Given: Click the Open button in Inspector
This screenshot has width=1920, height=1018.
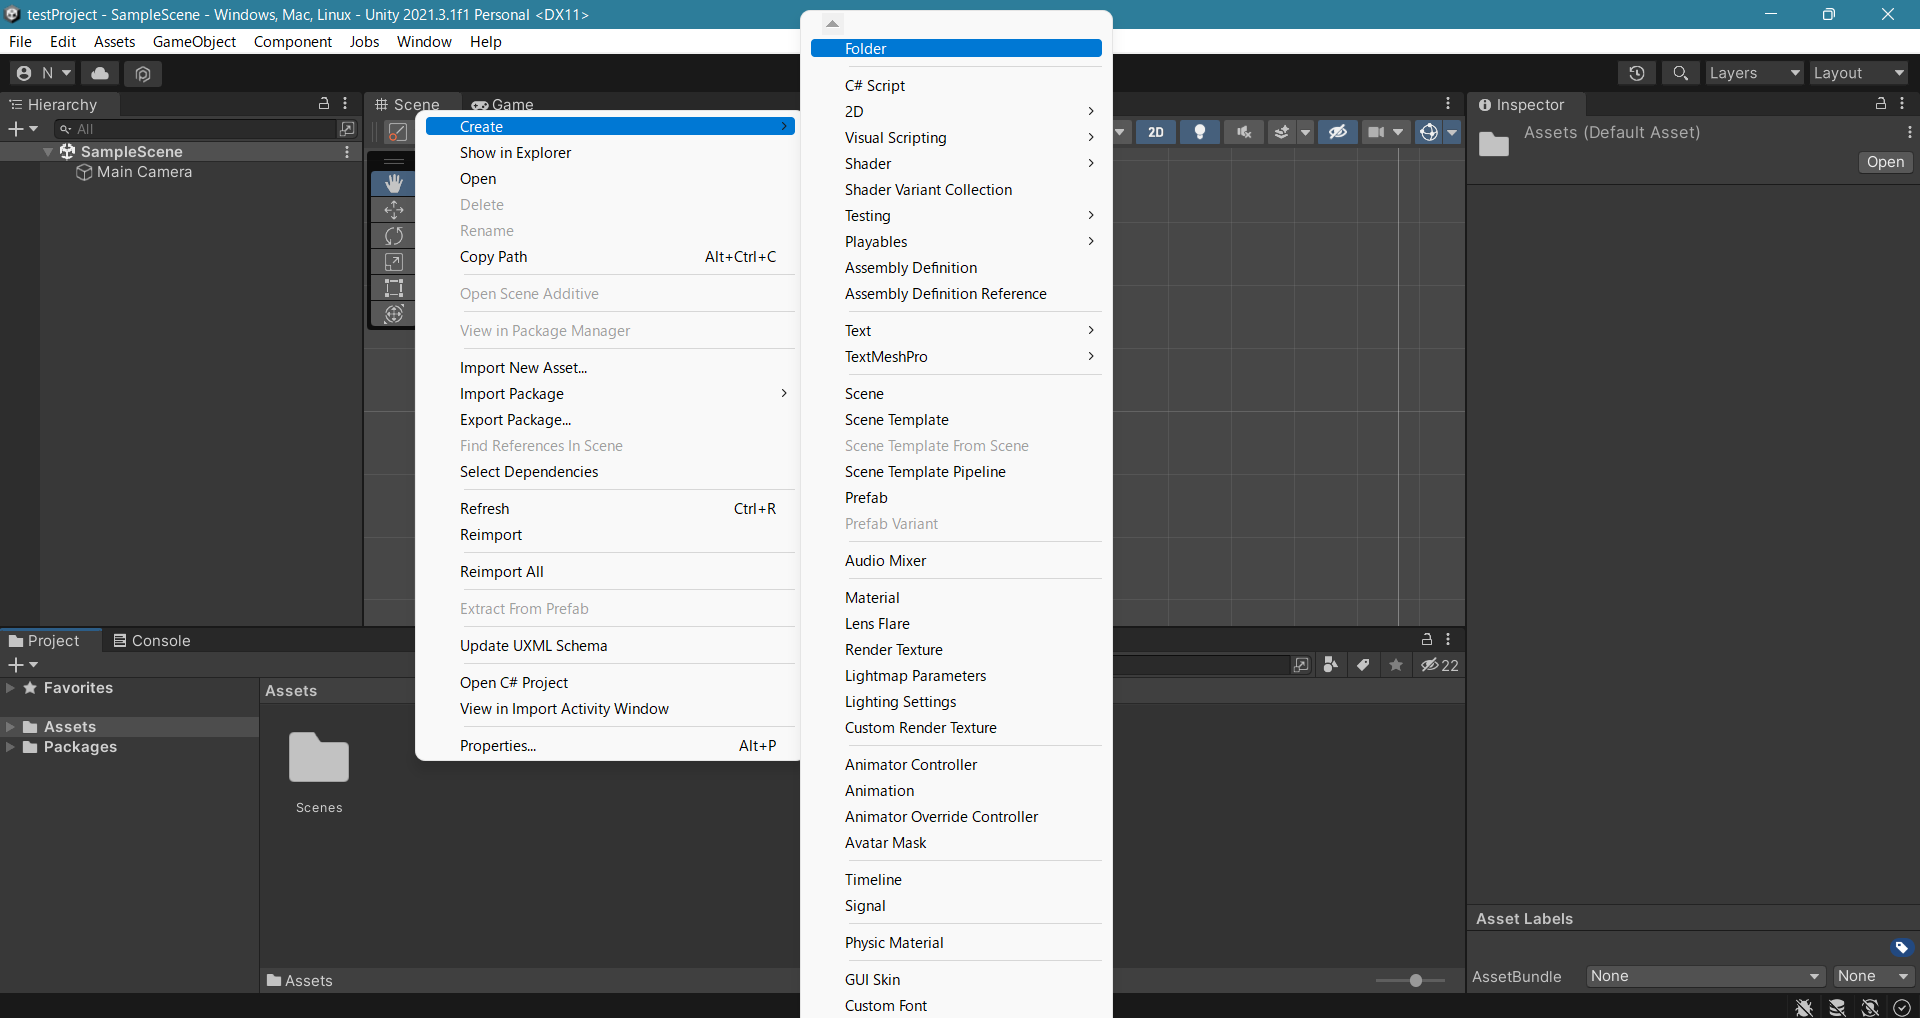Looking at the screenshot, I should click(x=1885, y=162).
